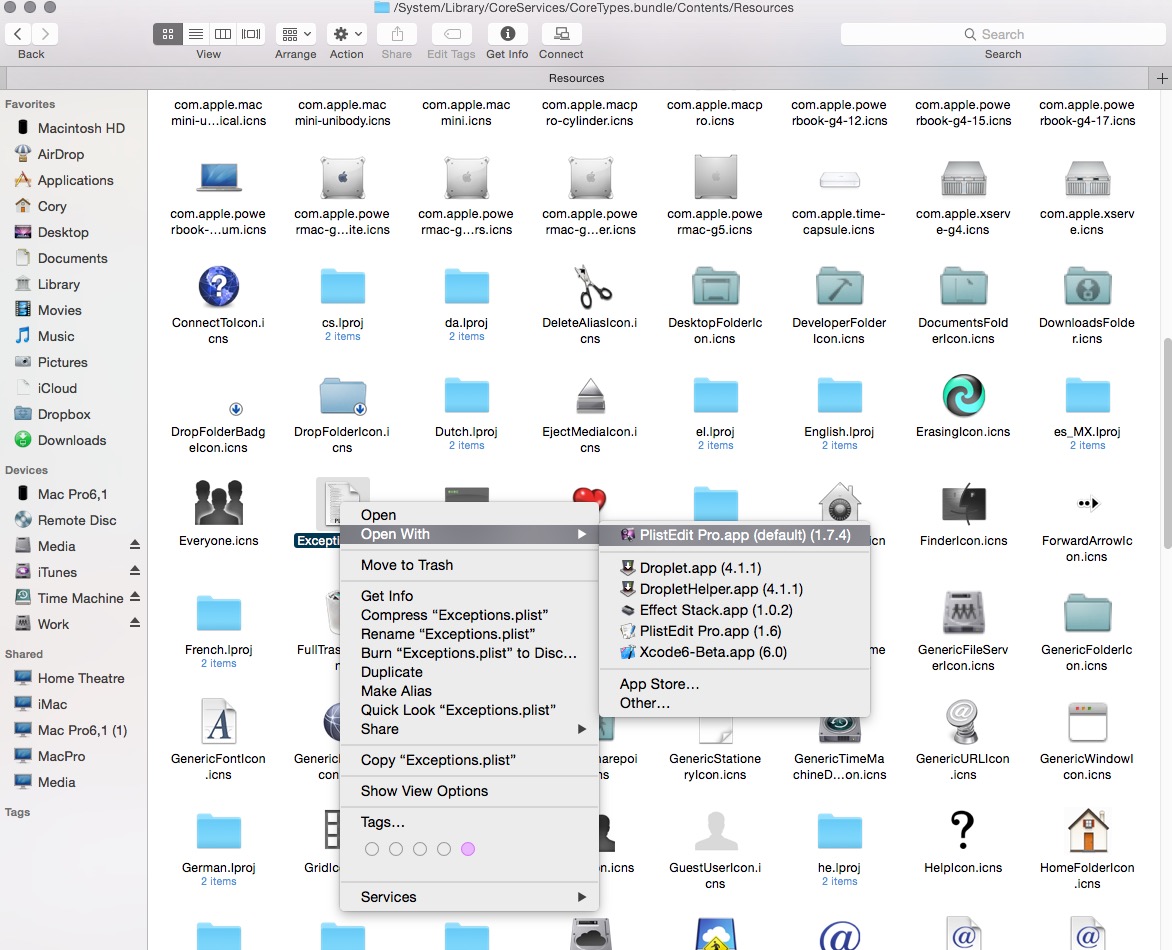The width and height of the screenshot is (1172, 950).
Task: Select com.apple.time-capsule.icns file
Action: coord(839,180)
